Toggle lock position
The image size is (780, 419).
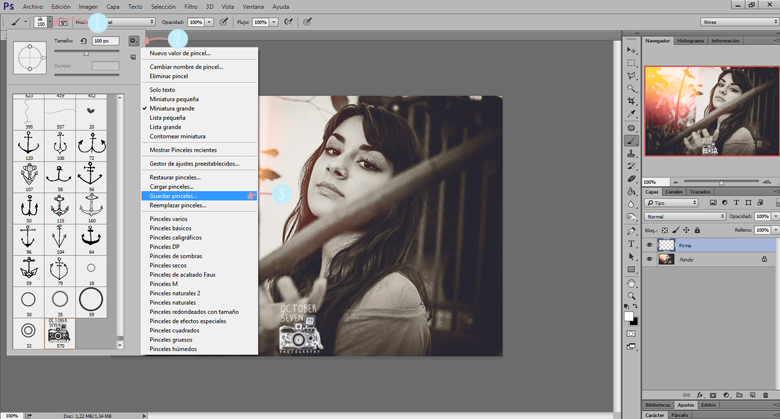tap(686, 230)
